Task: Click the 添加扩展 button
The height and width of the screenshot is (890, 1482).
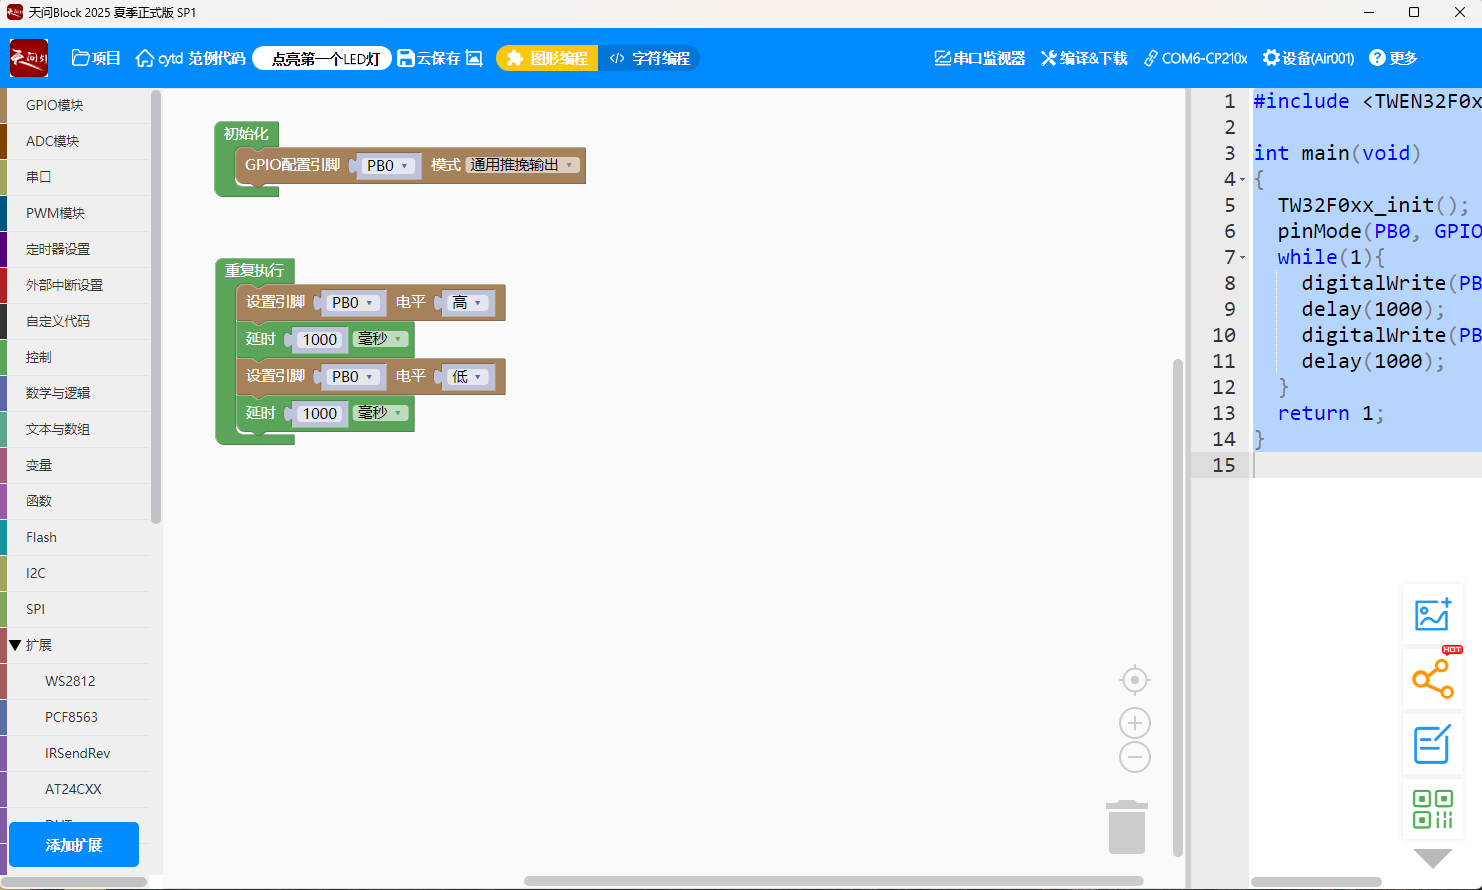Action: pos(74,845)
